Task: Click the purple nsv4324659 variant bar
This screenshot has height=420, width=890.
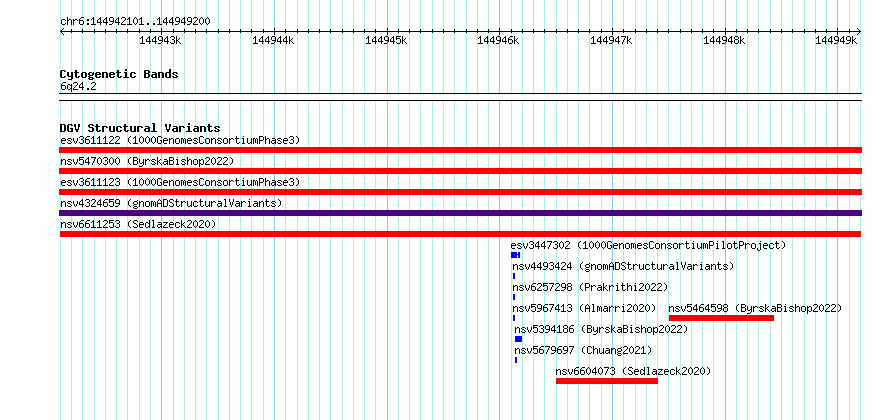Action: [460, 213]
